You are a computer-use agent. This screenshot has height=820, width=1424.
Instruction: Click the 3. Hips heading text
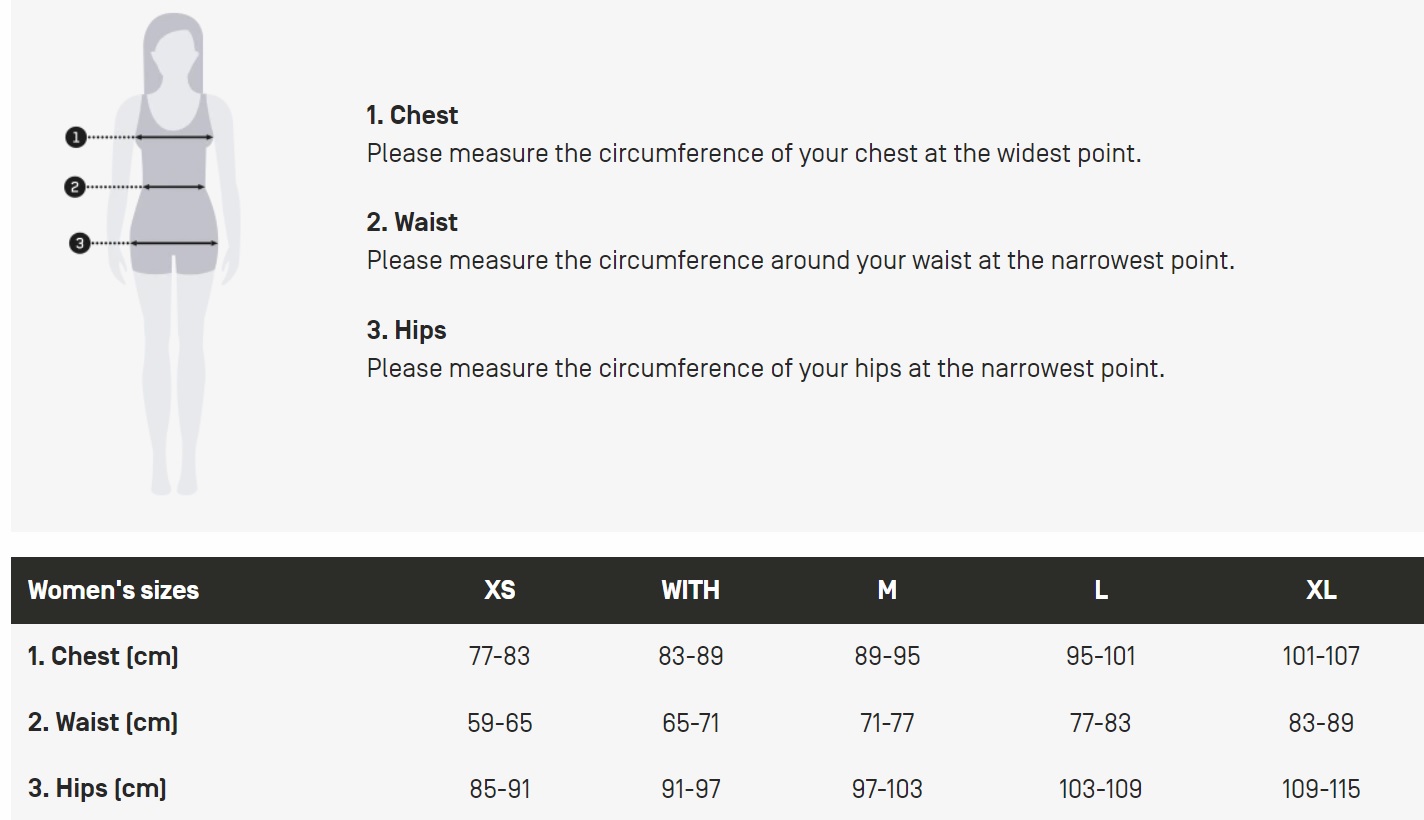[x=406, y=330]
